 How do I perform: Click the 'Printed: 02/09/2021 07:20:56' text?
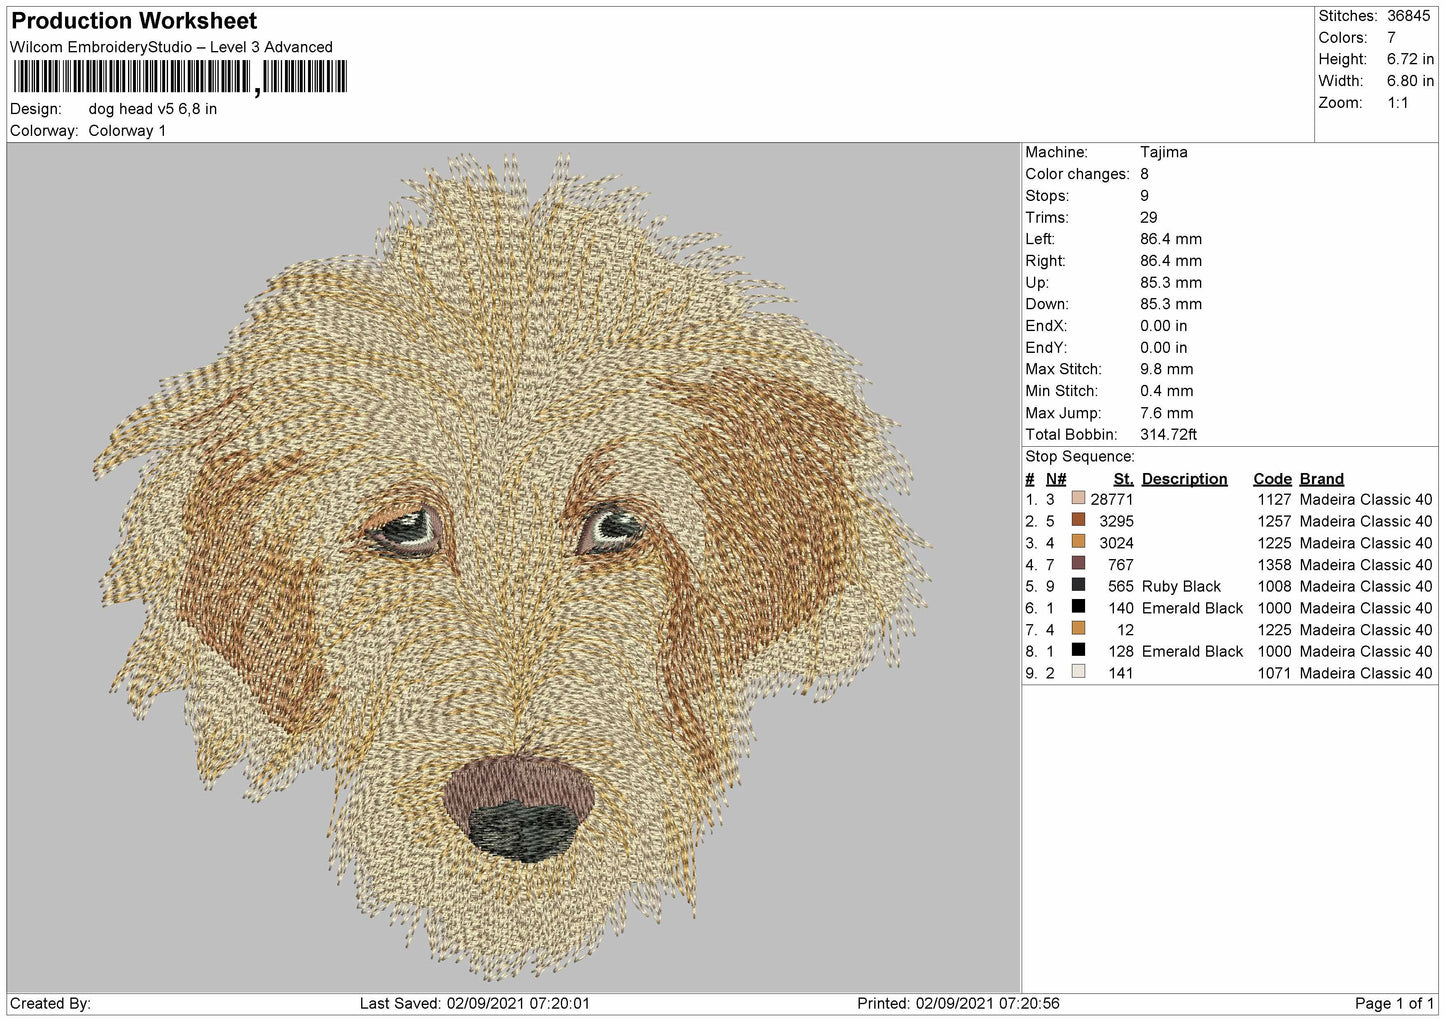[x=958, y=1003]
